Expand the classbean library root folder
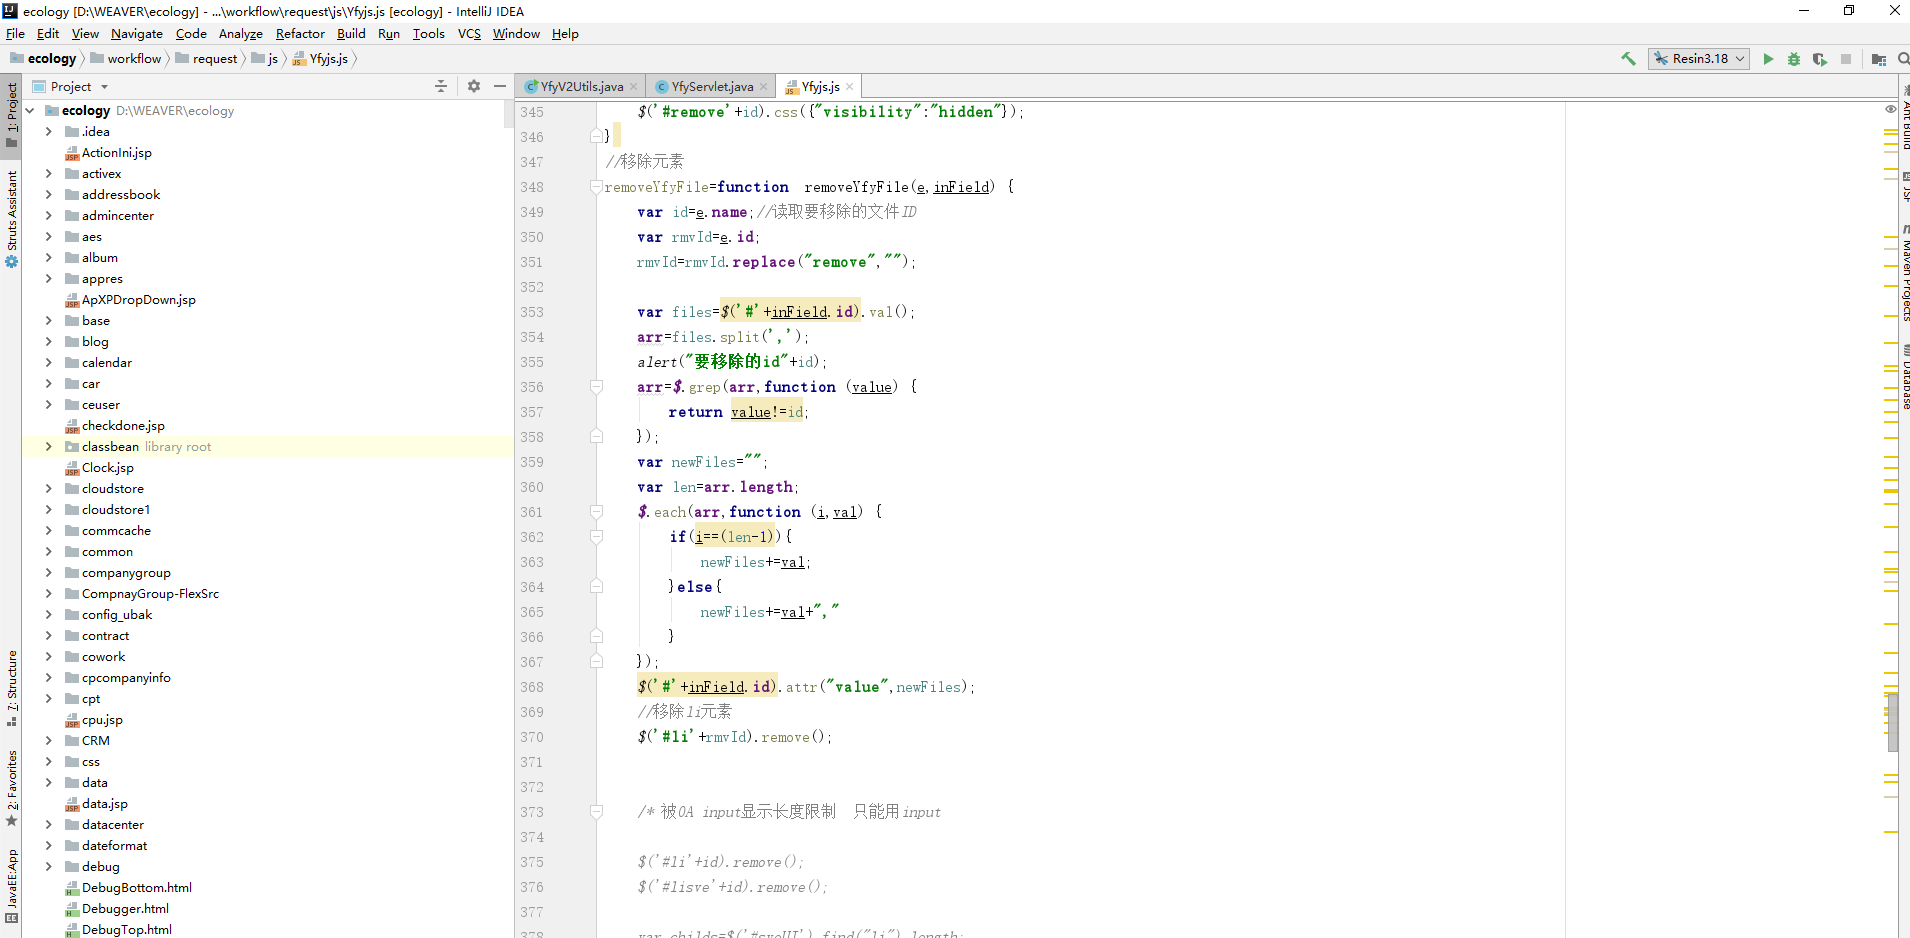 tap(48, 447)
